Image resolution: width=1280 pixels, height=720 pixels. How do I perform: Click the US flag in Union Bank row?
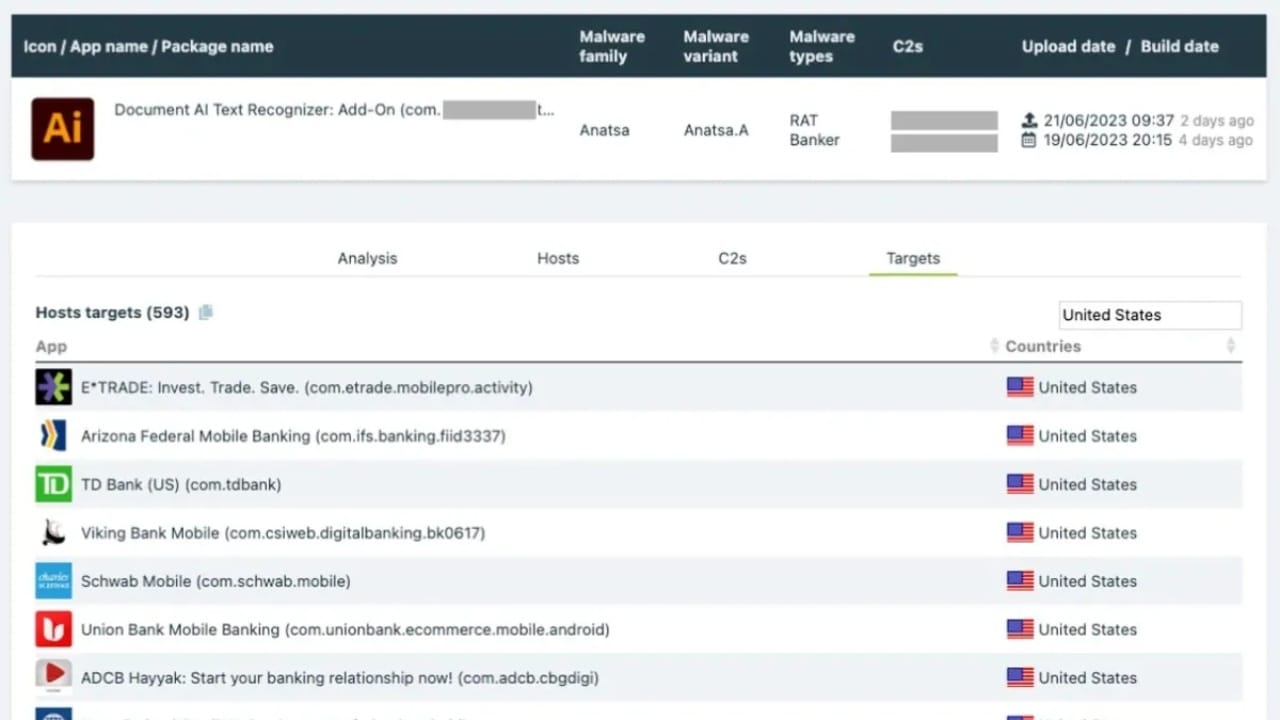pyautogui.click(x=1020, y=629)
